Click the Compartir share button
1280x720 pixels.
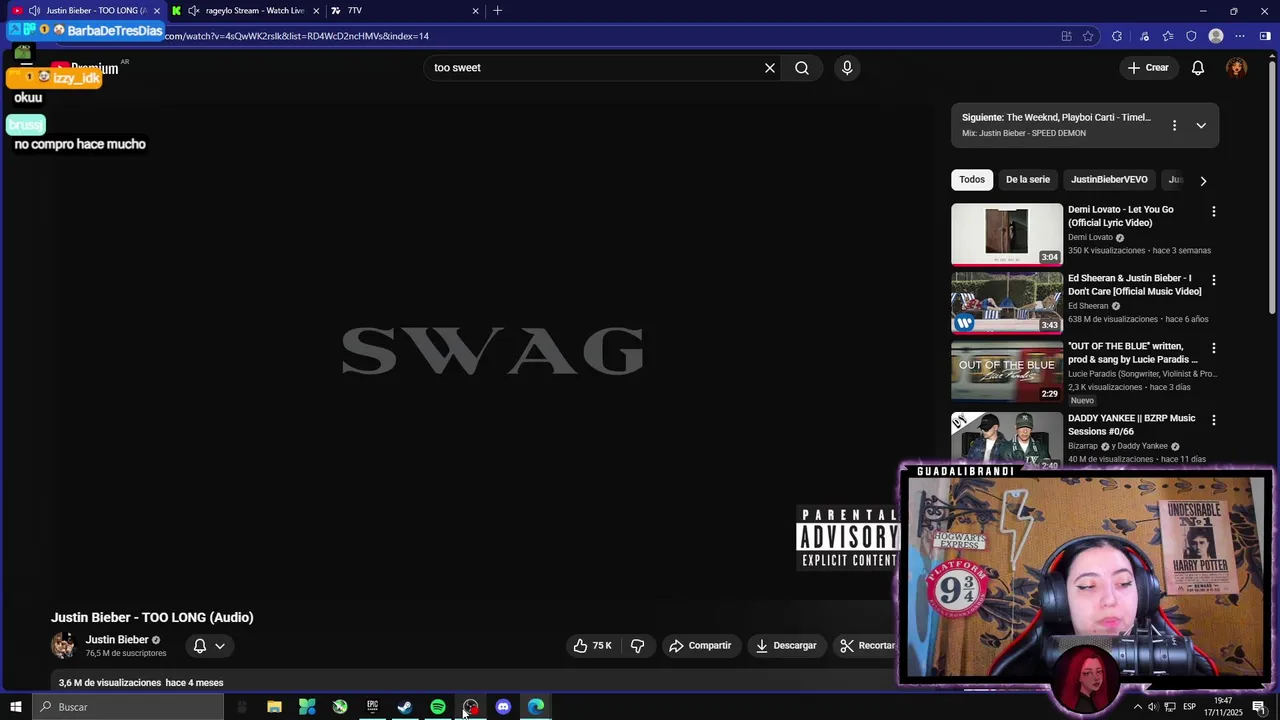700,646
